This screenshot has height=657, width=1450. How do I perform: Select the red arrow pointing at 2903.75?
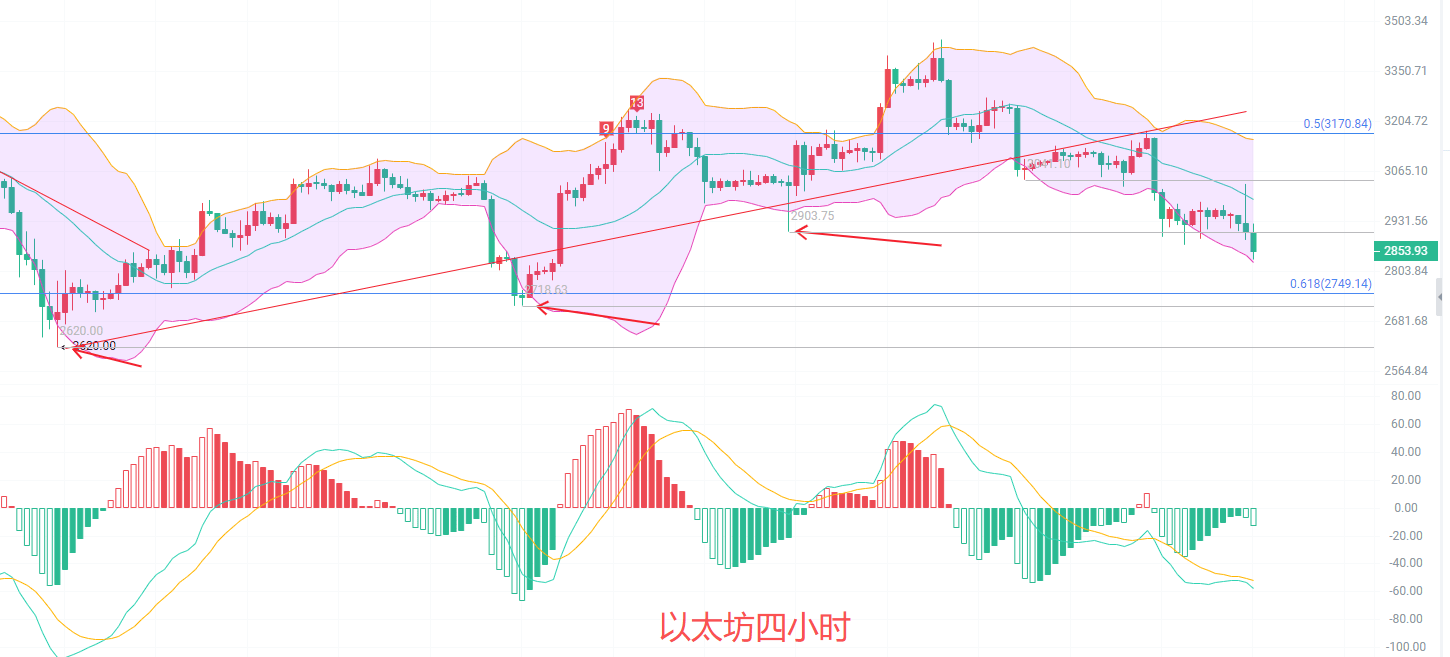(x=866, y=238)
